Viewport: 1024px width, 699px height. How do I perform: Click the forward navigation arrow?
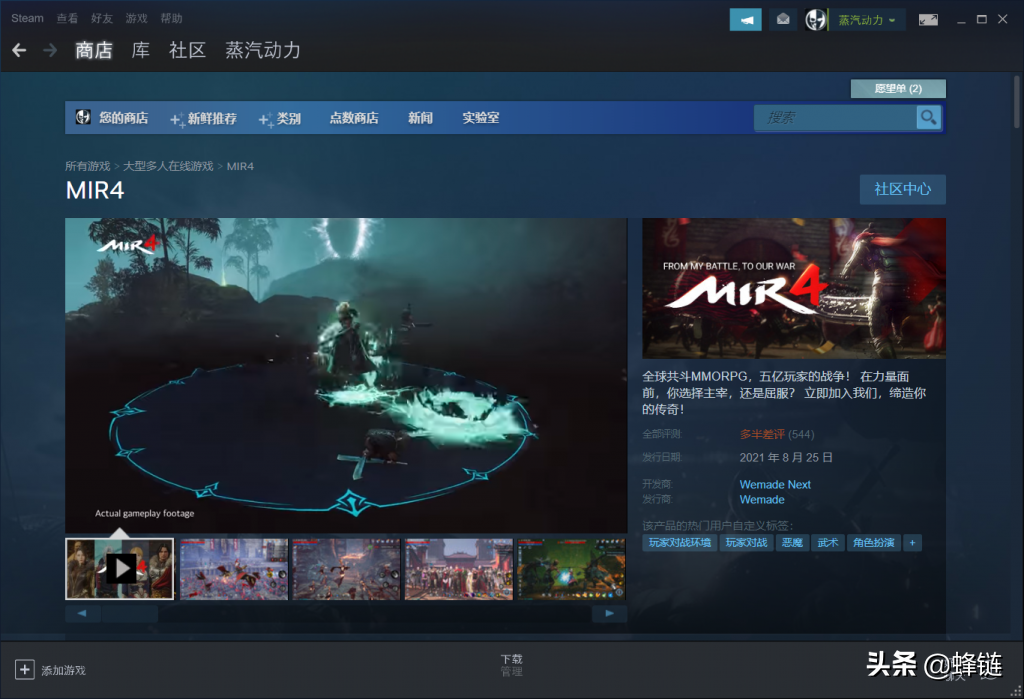[50, 50]
